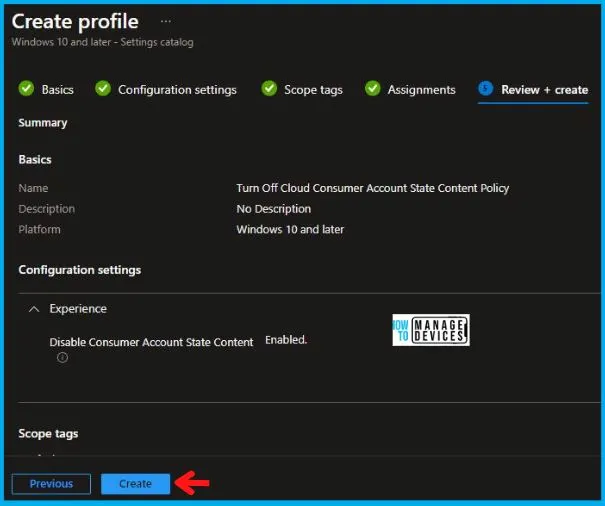Click the 'Enabled.' setting value
The height and width of the screenshot is (506, 605).
tap(286, 340)
